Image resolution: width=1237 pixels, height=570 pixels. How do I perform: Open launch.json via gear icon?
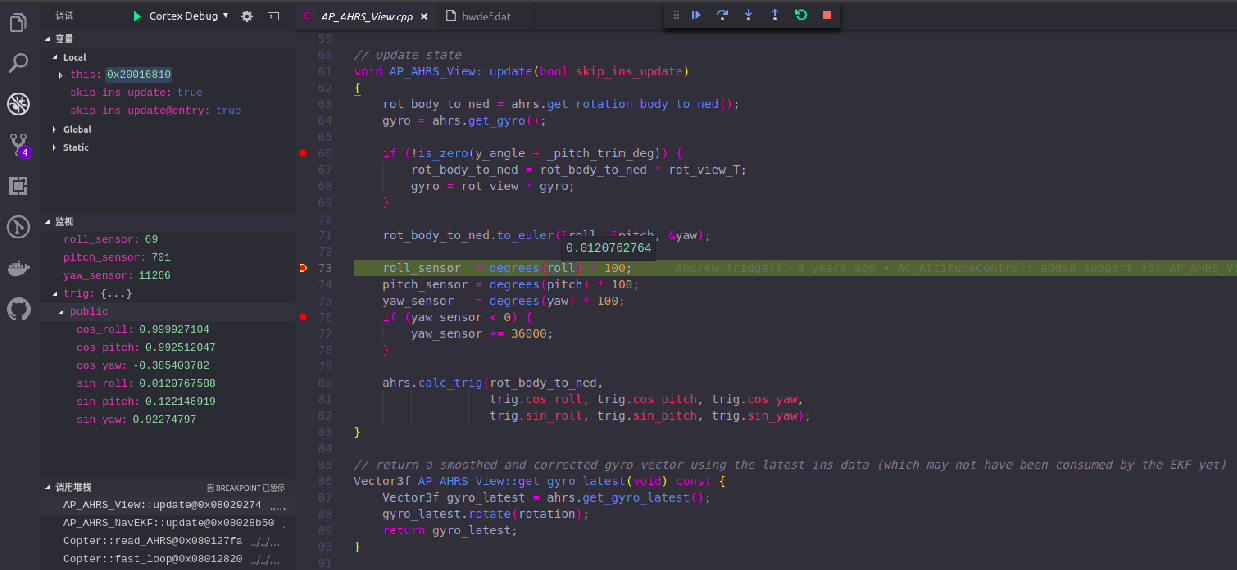click(247, 16)
